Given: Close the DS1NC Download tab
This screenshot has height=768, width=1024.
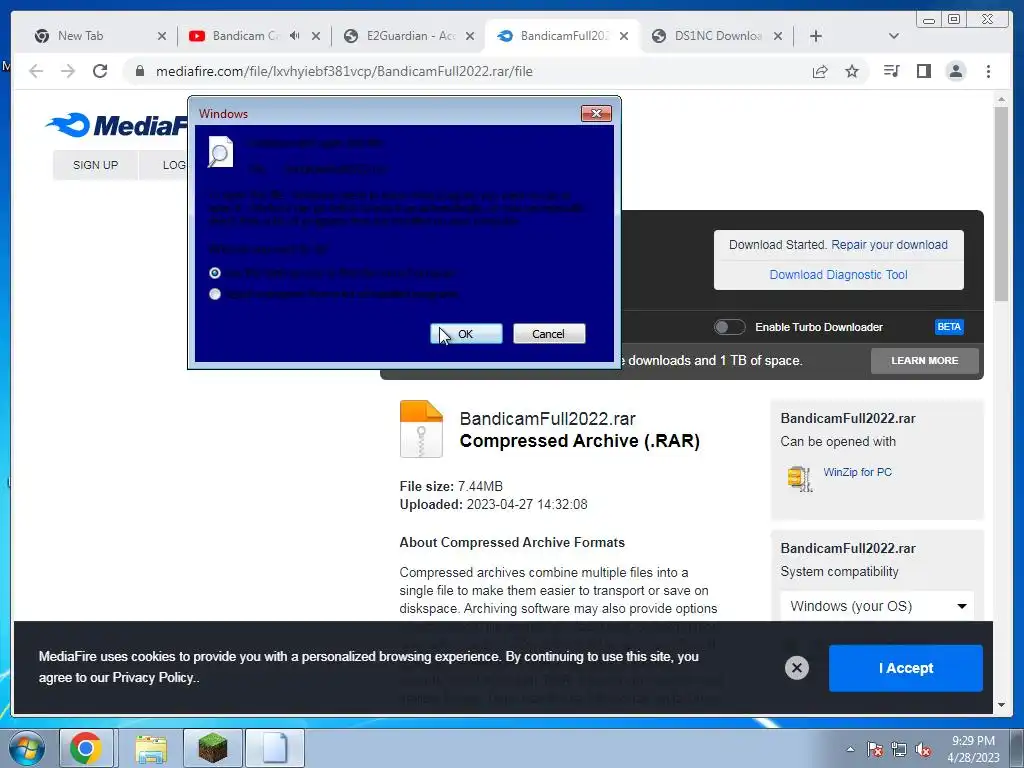Looking at the screenshot, I should click(x=778, y=36).
